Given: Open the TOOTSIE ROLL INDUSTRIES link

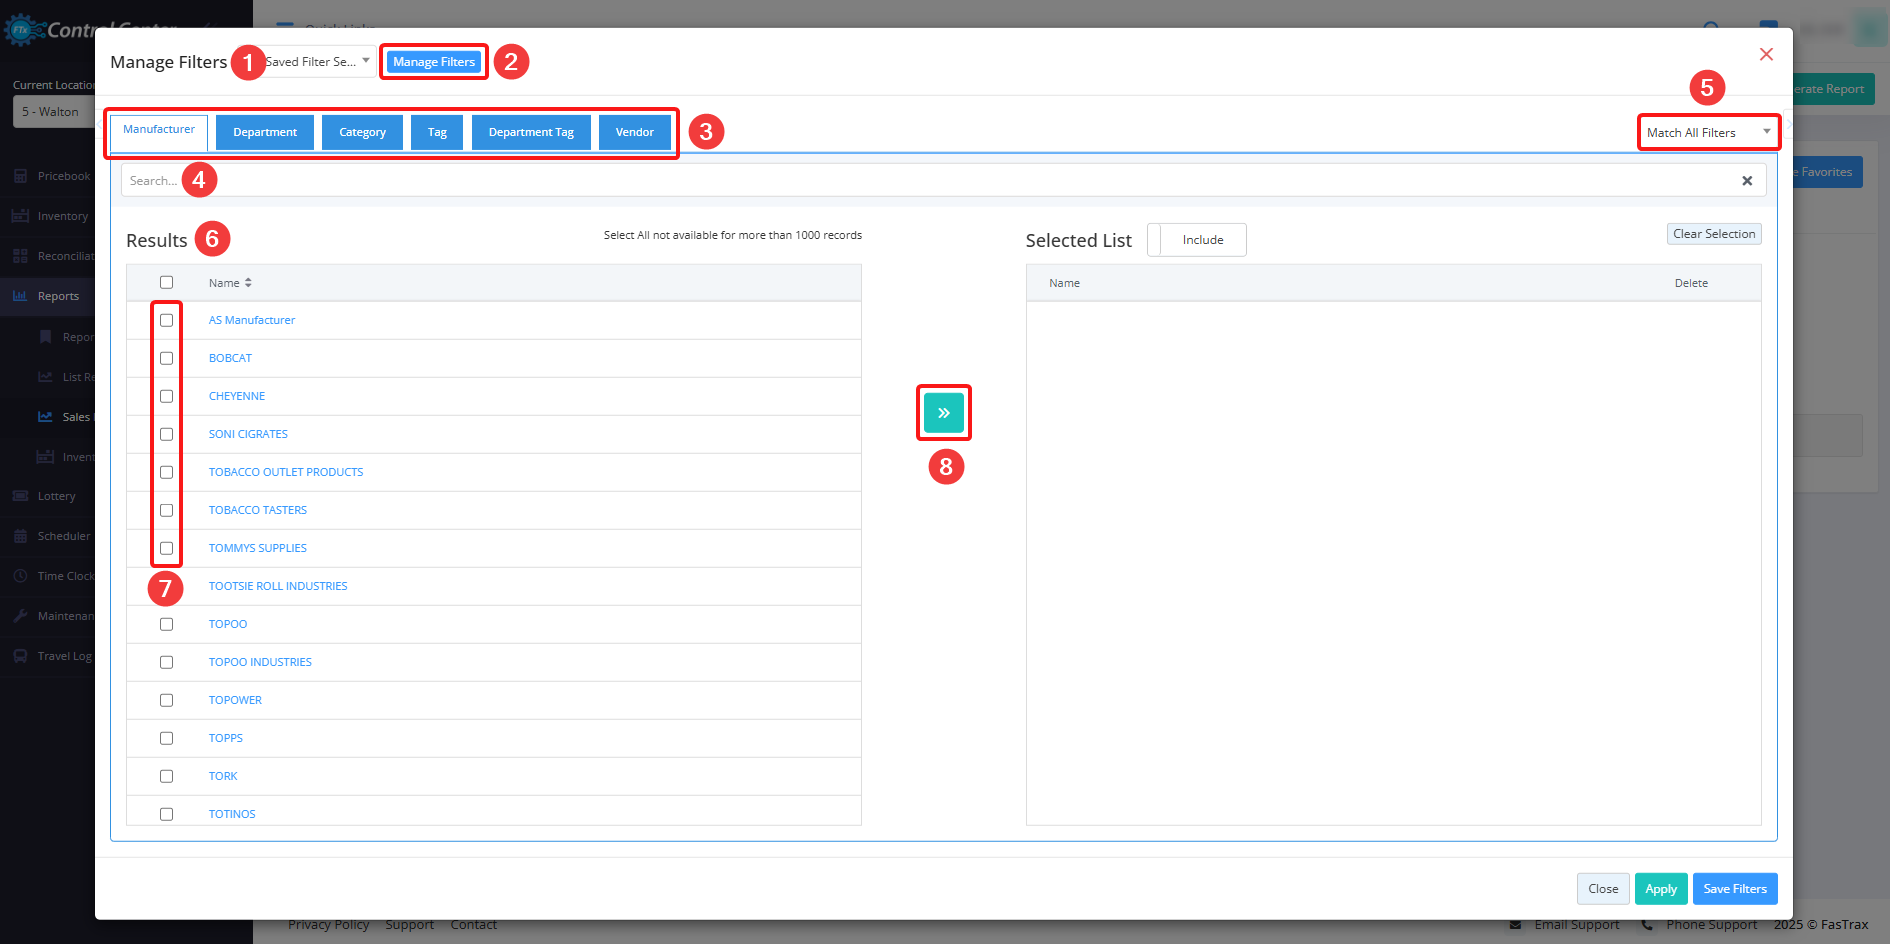Looking at the screenshot, I should 278,587.
